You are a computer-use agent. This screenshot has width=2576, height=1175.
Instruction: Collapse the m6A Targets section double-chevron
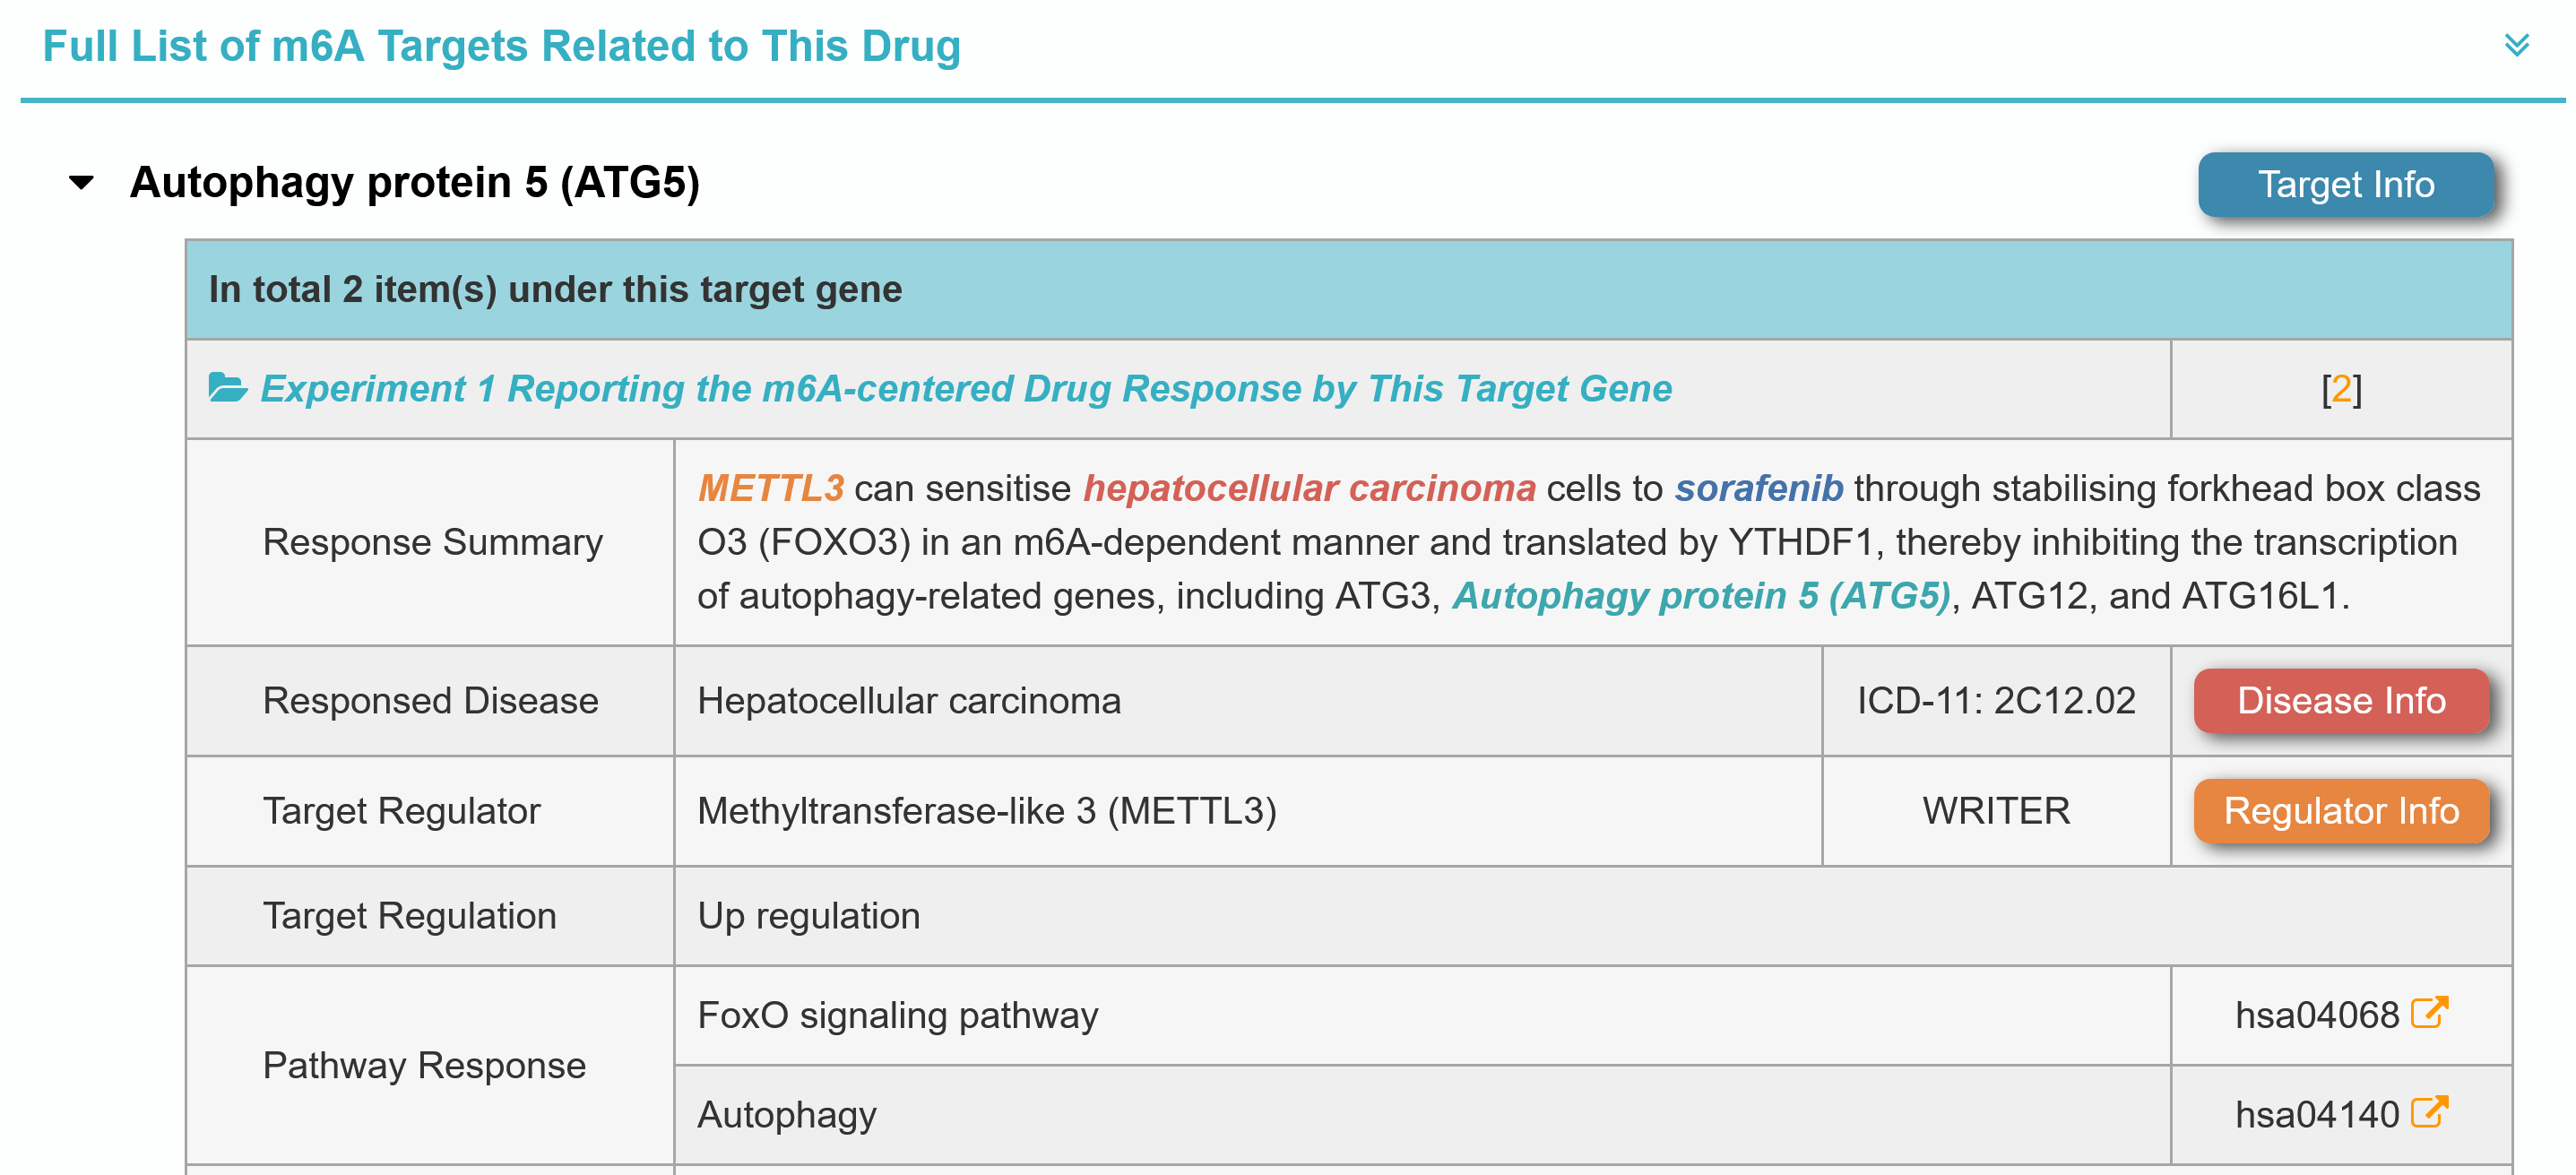coord(2516,45)
